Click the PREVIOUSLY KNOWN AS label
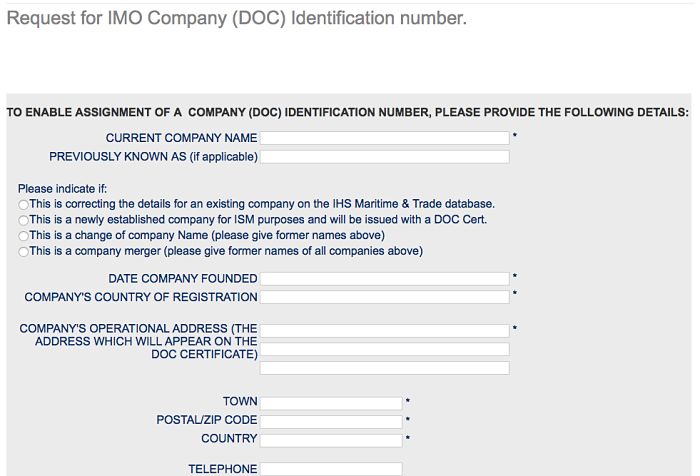This screenshot has width=700, height=476. [x=153, y=157]
